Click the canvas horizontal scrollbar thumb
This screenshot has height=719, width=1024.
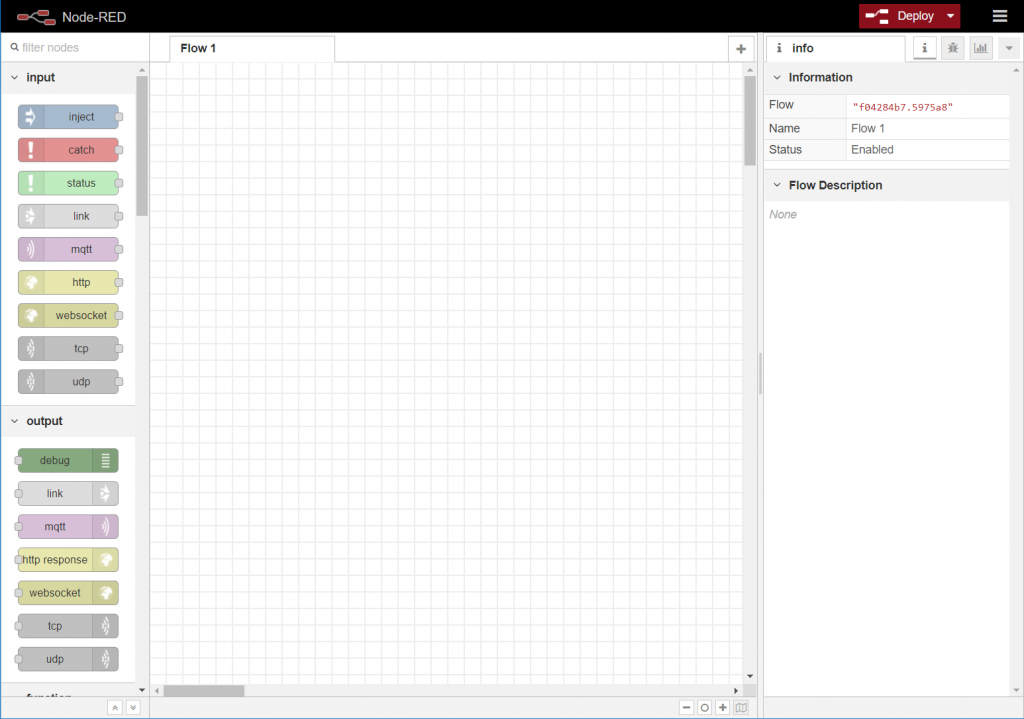204,690
